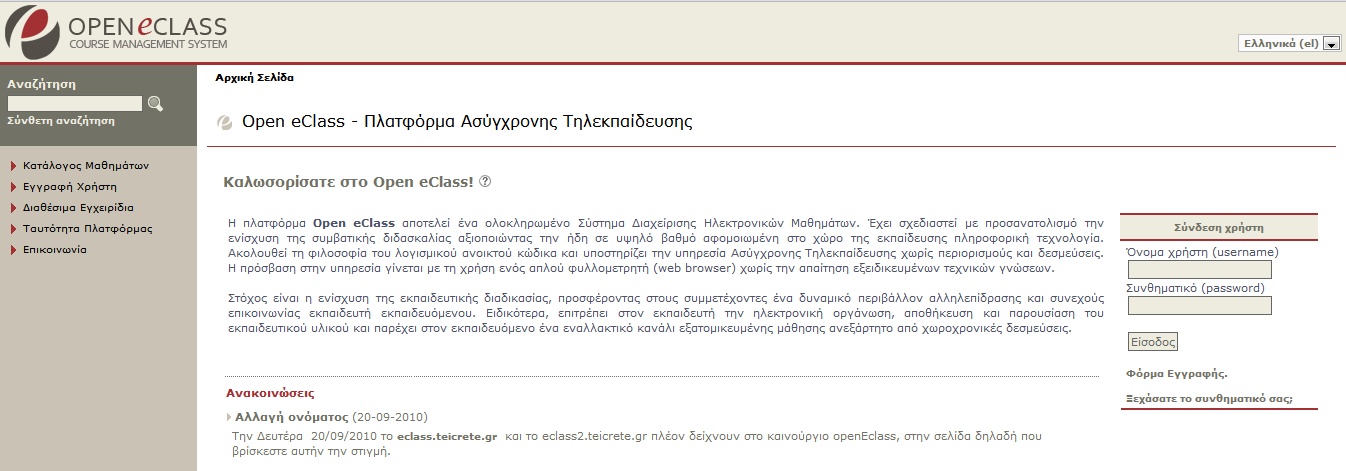Open Ταυτότητα Πλατφόρμας from side menu
Viewport: 1346px width, 471px height.
(88, 229)
